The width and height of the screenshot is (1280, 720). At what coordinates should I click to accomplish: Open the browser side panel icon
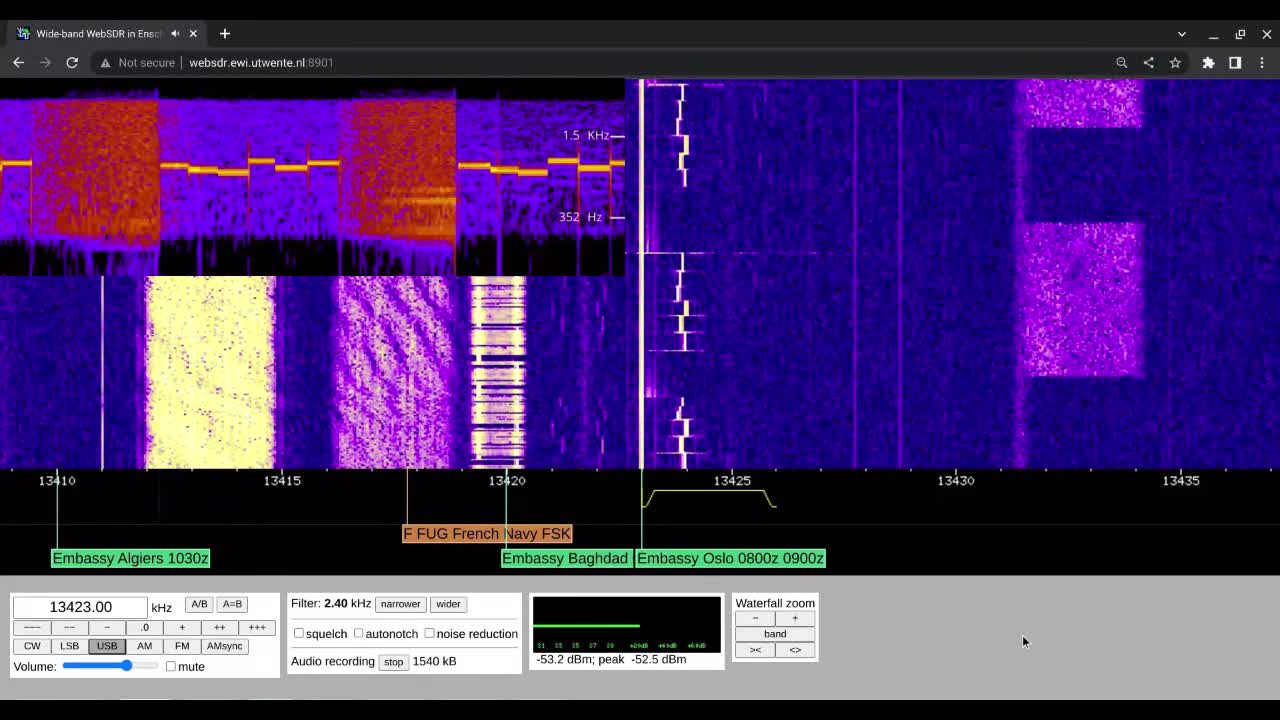(x=1235, y=62)
